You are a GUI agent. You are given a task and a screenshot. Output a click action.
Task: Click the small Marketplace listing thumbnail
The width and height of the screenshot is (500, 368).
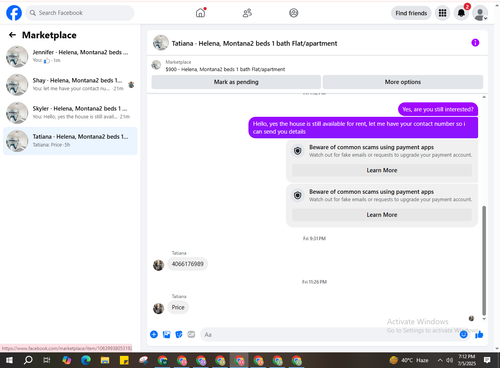(156, 65)
